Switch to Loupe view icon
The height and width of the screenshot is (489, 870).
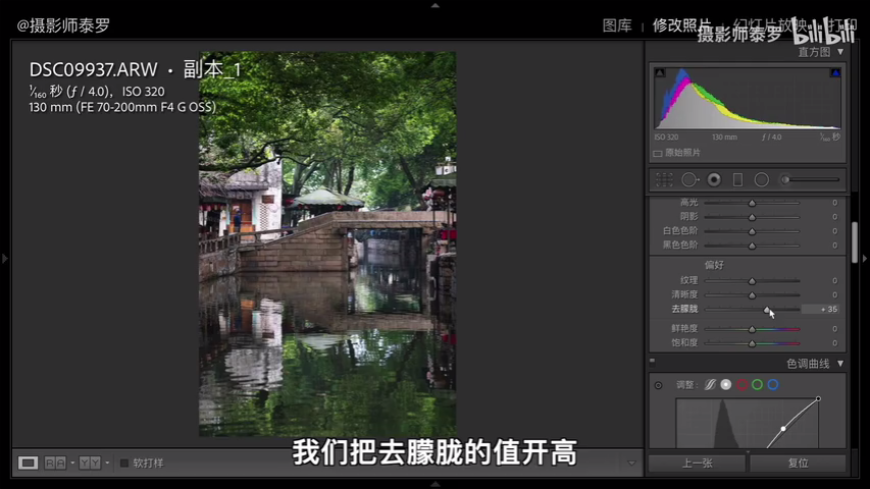(28, 463)
